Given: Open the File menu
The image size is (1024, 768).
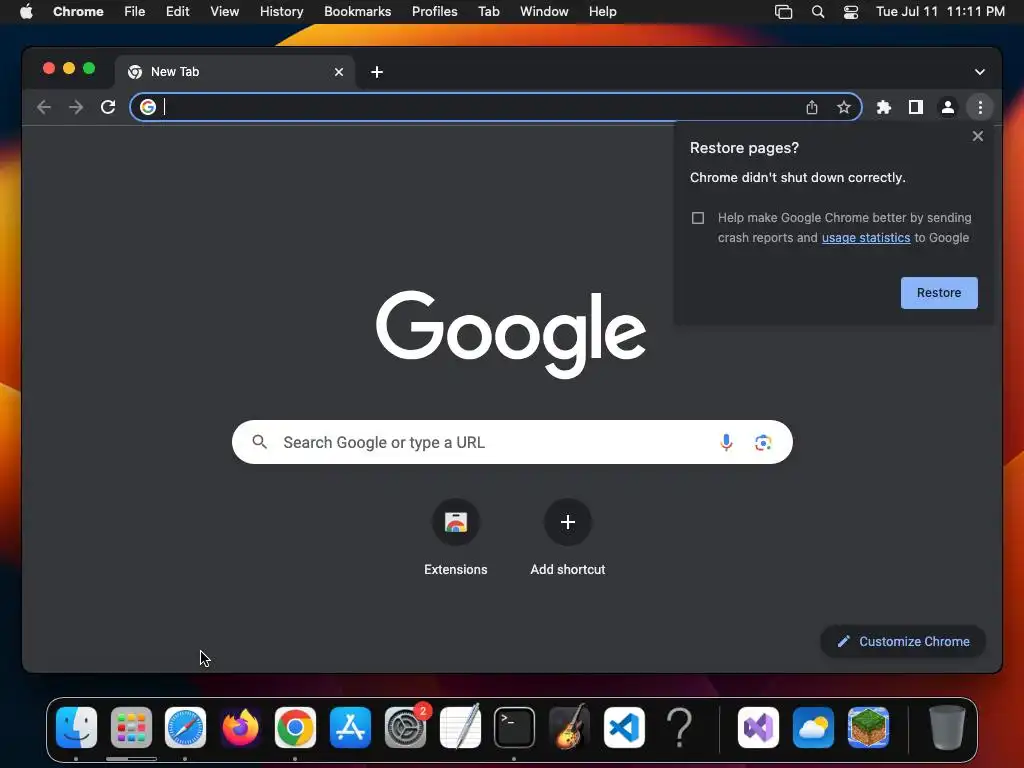Looking at the screenshot, I should 135,12.
